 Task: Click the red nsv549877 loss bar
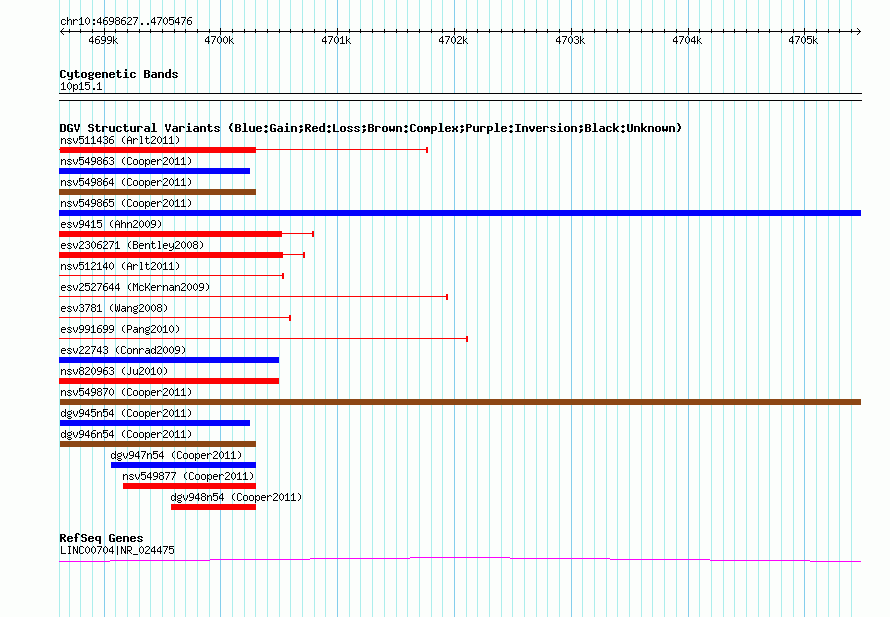190,486
